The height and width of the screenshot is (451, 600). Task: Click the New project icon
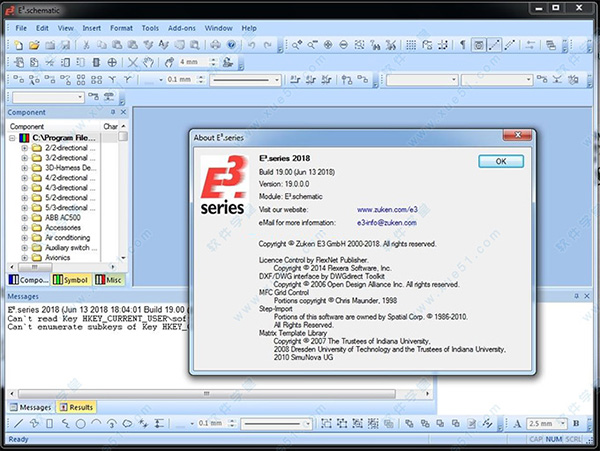[x=18, y=45]
